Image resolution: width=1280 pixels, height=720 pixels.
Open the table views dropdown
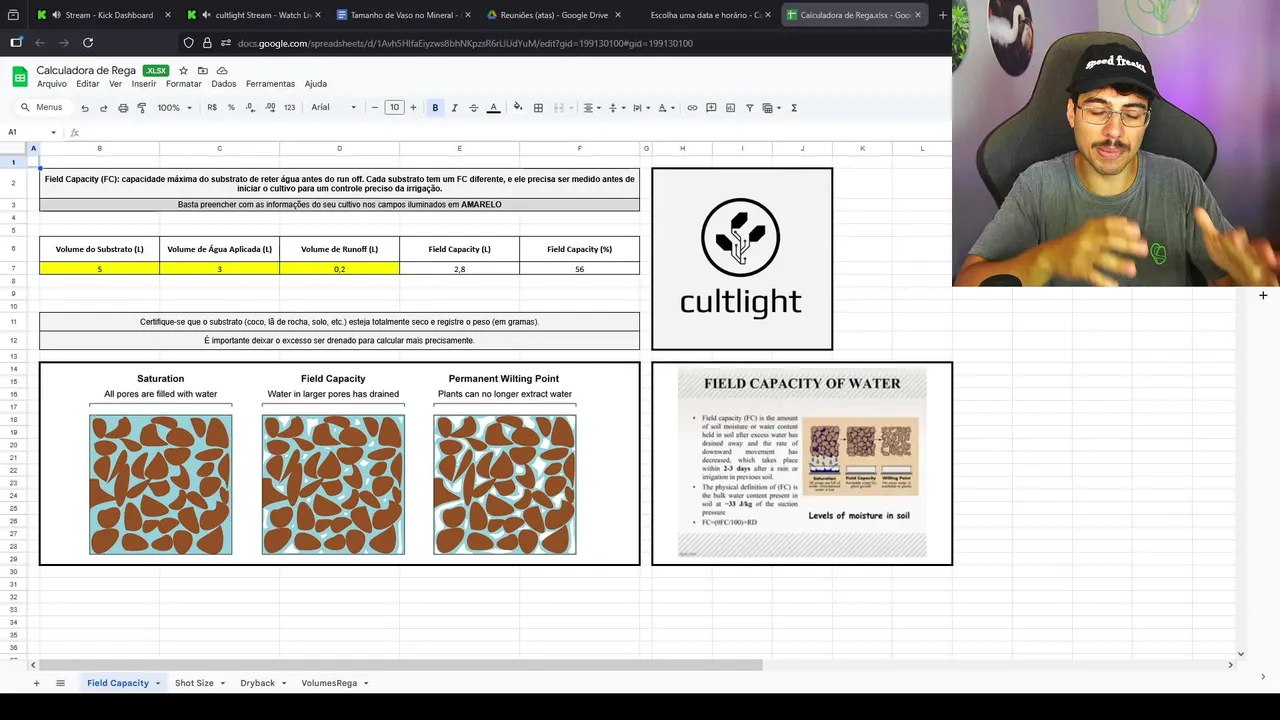click(x=771, y=108)
